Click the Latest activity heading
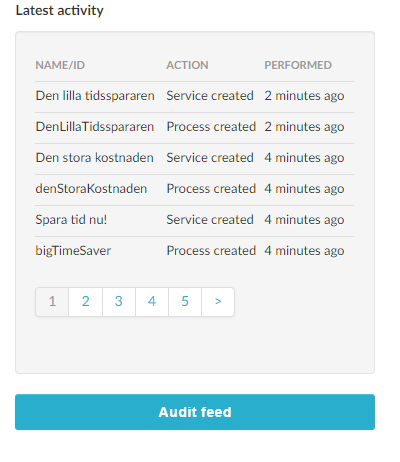Viewport: 400px width, 462px height. tap(60, 10)
